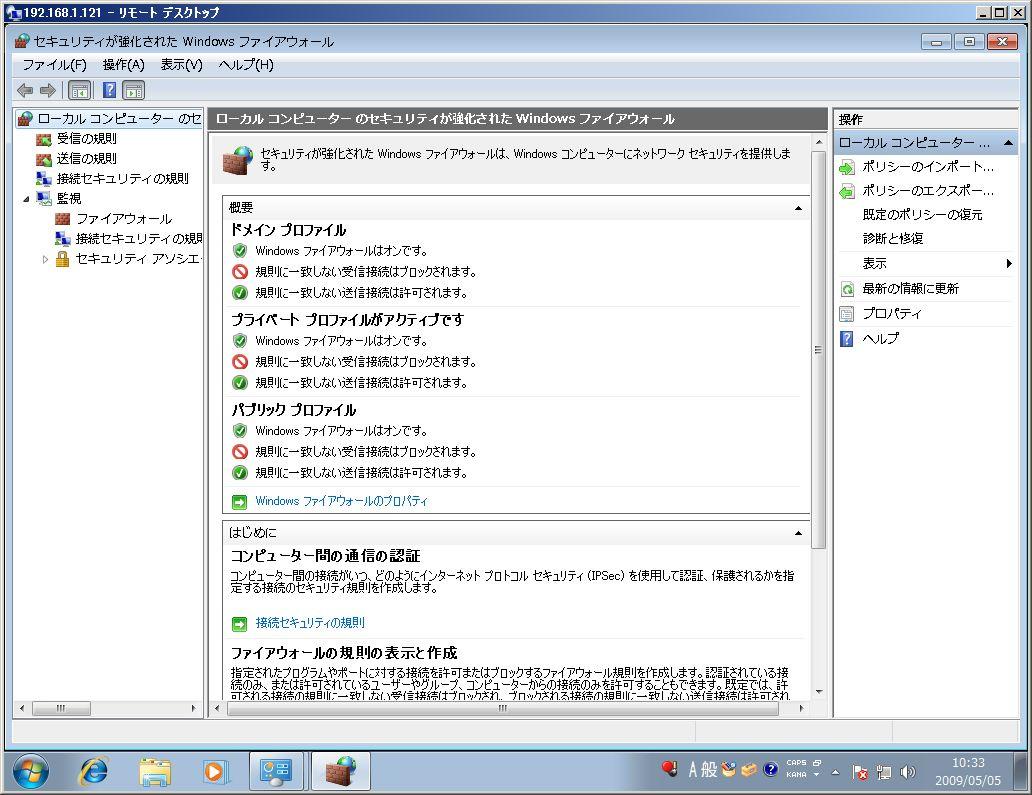Select ファイアウォール under 監視
Image resolution: width=1032 pixels, height=795 pixels.
124,218
